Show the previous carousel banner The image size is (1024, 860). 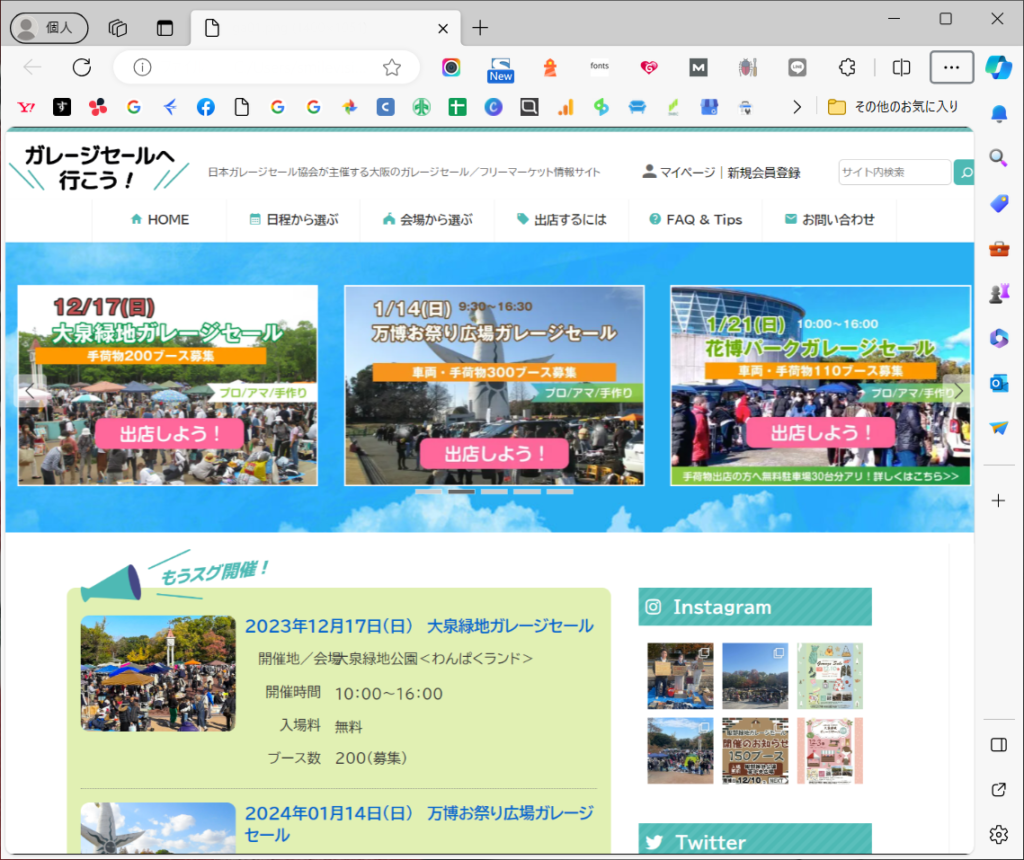pos(29,391)
